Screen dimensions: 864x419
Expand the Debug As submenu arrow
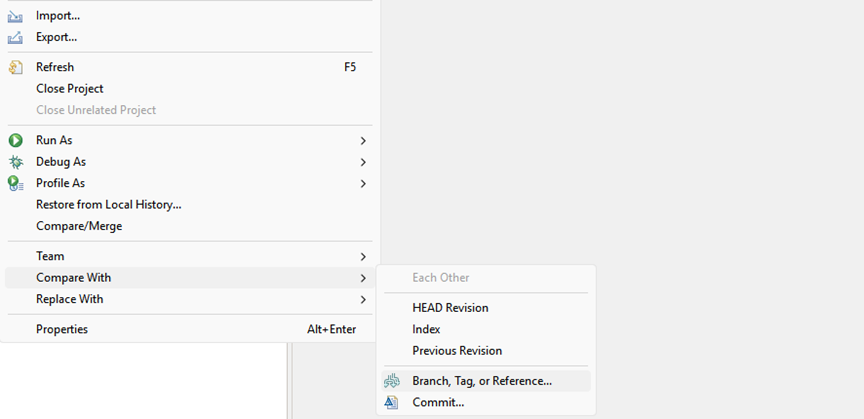363,162
